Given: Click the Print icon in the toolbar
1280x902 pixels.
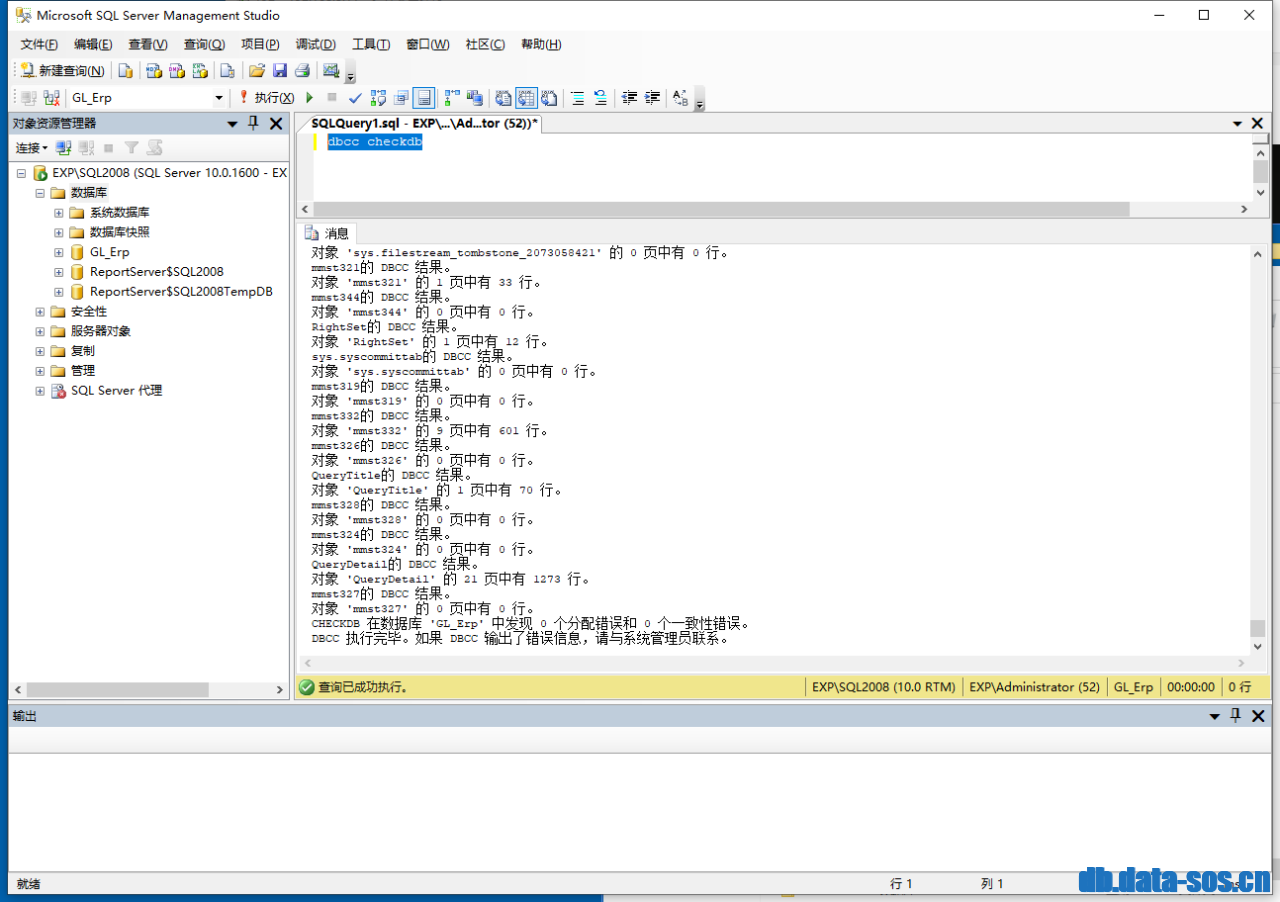Looking at the screenshot, I should [x=301, y=70].
